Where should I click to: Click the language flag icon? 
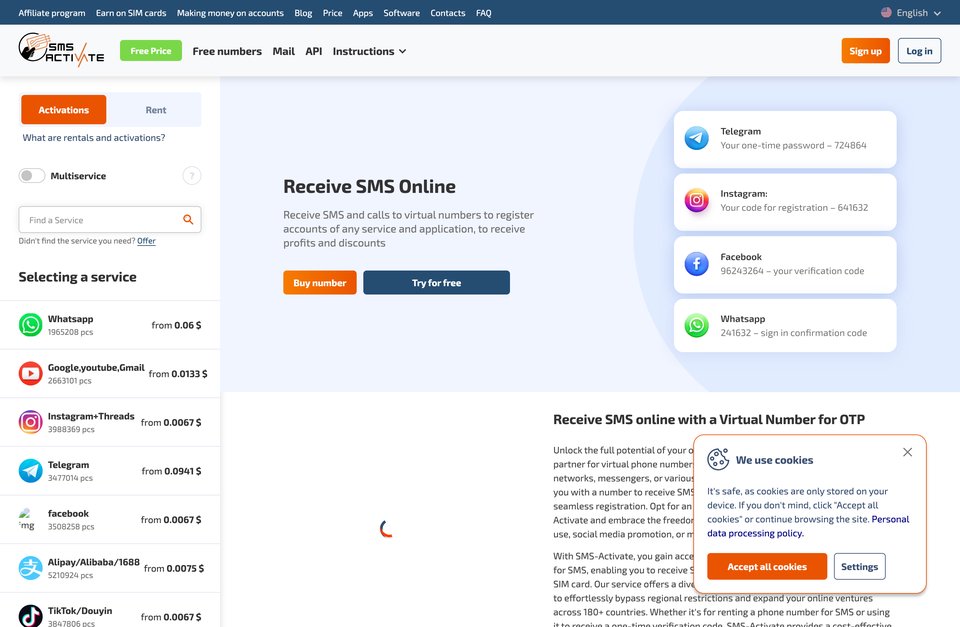click(886, 12)
